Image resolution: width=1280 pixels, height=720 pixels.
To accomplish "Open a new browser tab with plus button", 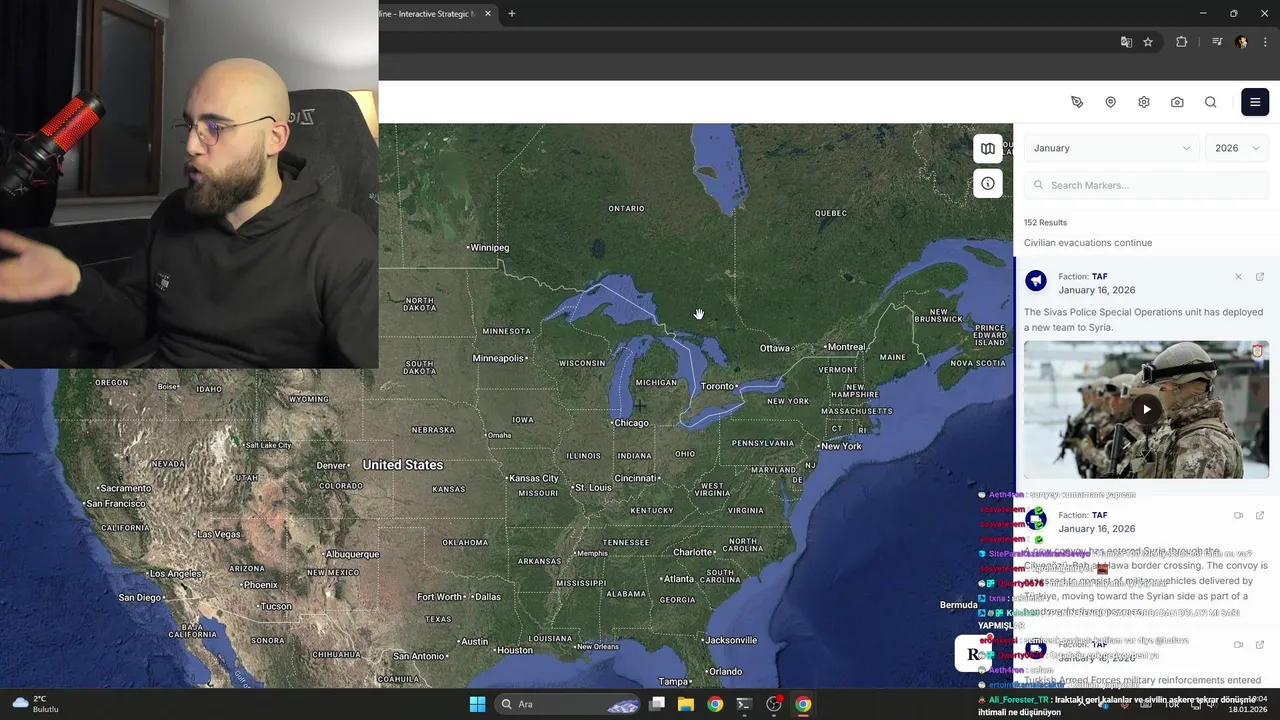I will (512, 14).
